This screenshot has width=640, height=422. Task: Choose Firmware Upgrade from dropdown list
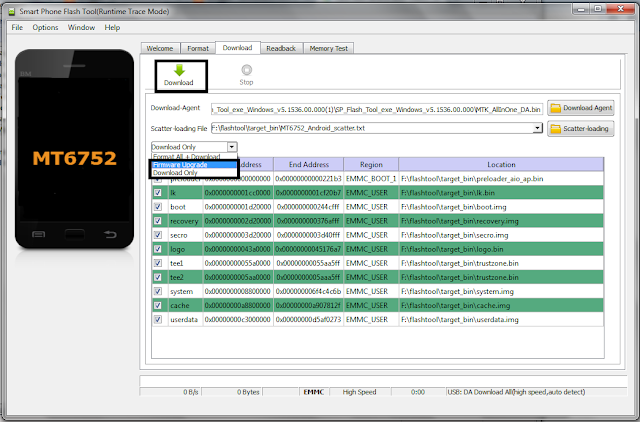click(194, 164)
